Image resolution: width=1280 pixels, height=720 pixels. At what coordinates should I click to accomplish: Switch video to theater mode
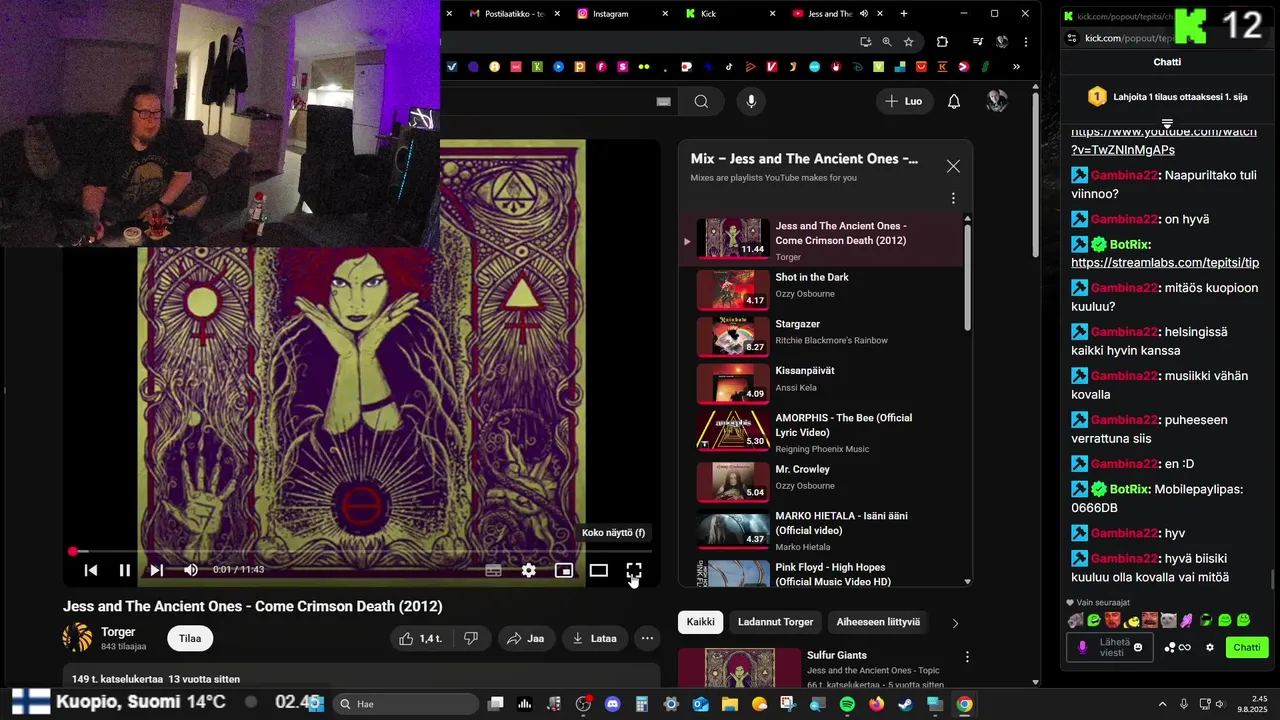pyautogui.click(x=599, y=570)
